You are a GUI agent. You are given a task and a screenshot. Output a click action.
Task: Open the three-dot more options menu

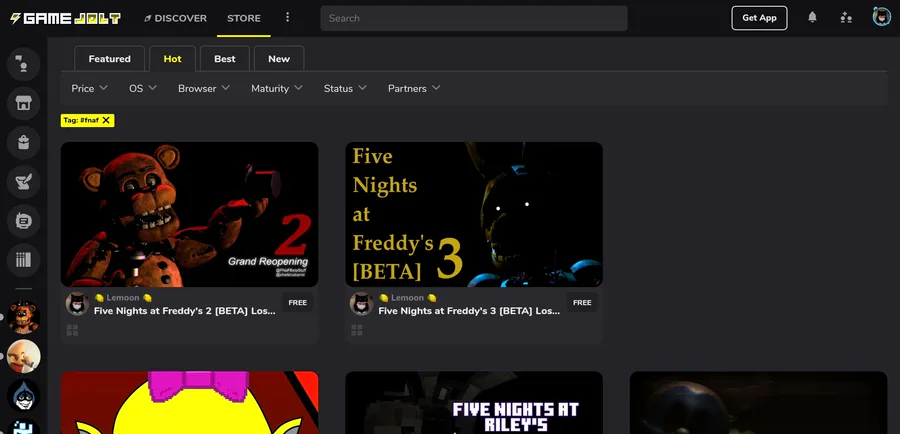[288, 18]
